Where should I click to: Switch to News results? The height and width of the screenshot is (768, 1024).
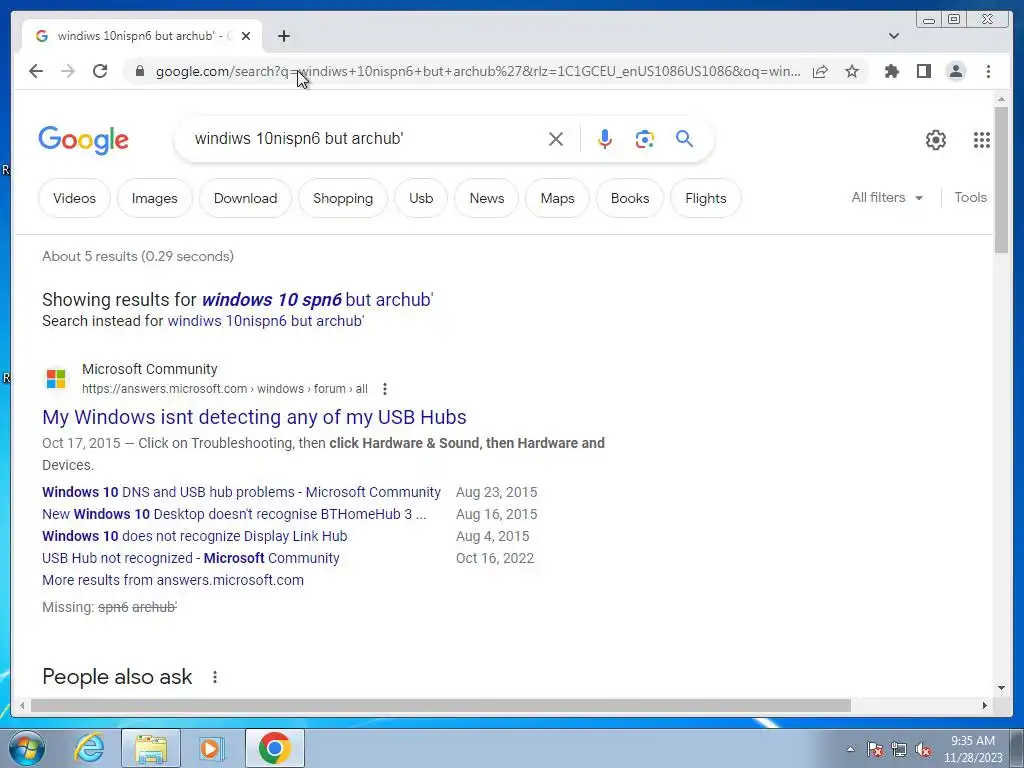click(487, 198)
